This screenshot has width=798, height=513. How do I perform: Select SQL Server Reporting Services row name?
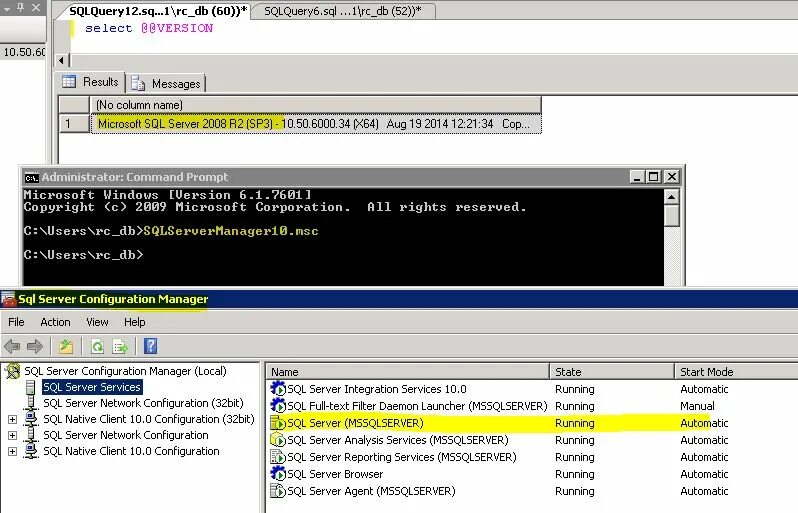tap(402, 457)
